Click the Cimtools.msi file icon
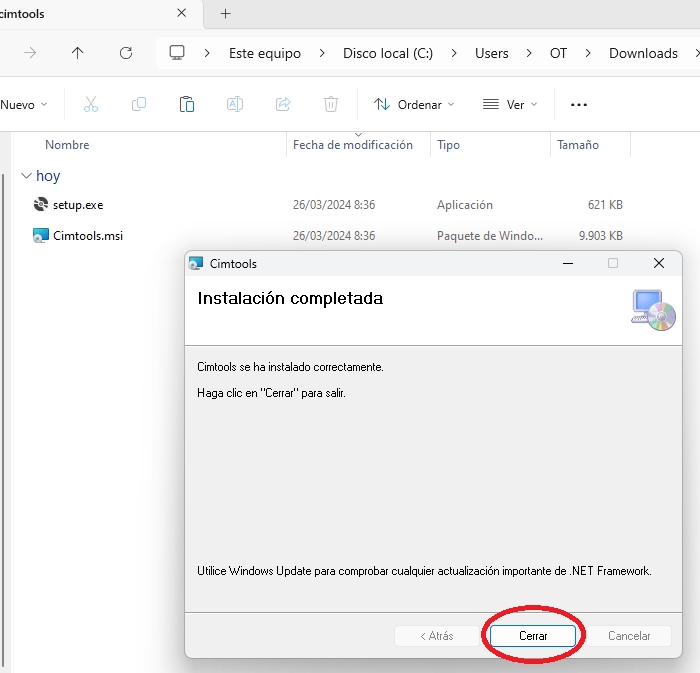The image size is (700, 673). (x=41, y=235)
